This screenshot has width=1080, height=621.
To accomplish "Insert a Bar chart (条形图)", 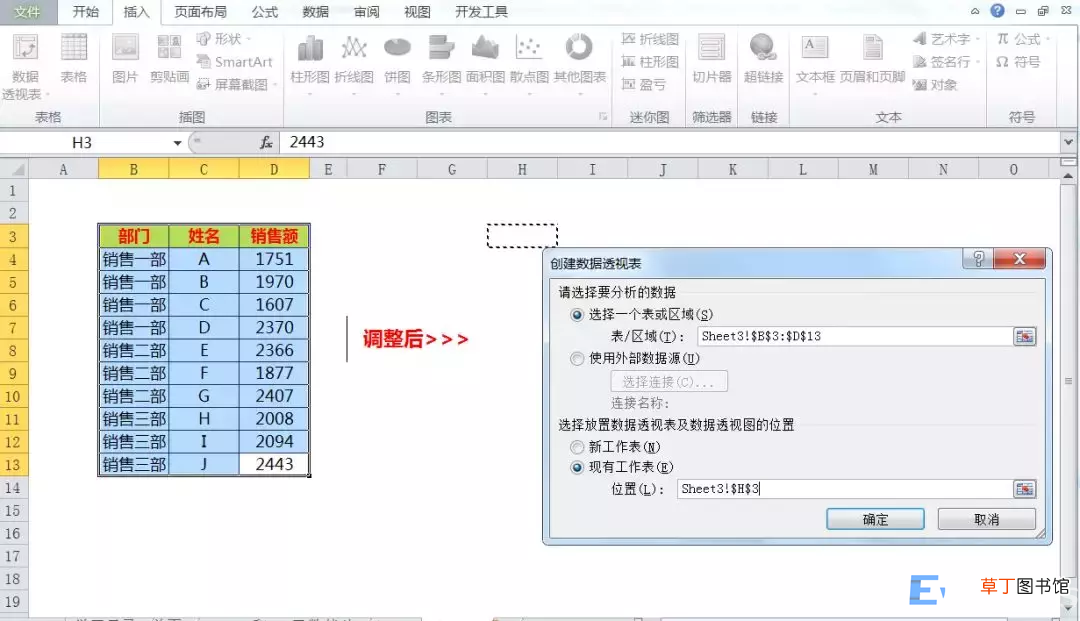I will click(x=442, y=63).
